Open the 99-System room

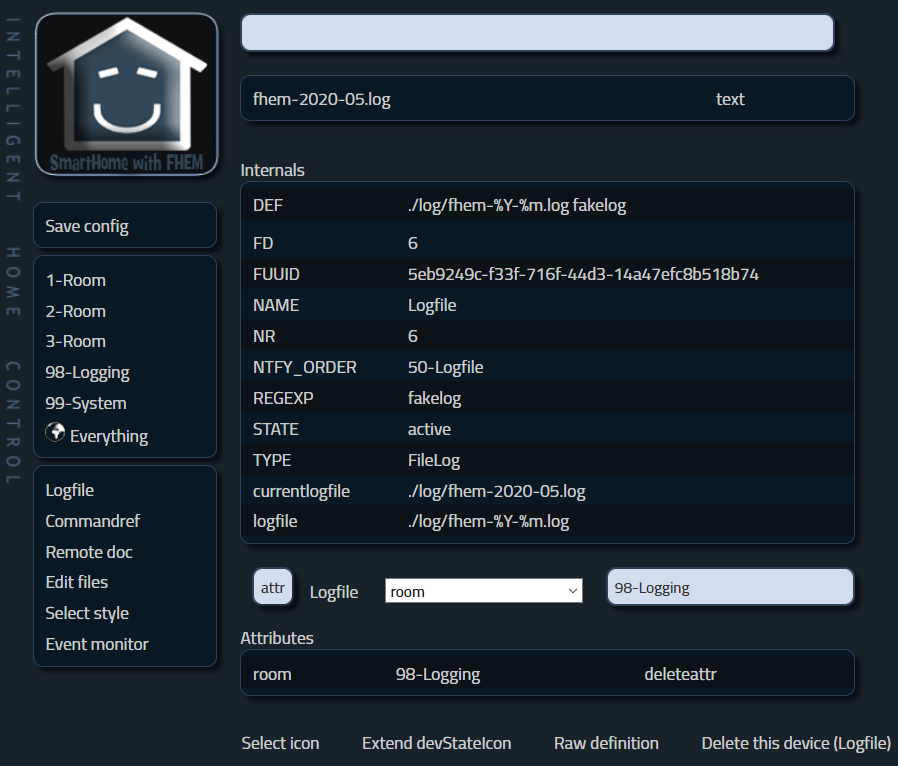coord(86,403)
